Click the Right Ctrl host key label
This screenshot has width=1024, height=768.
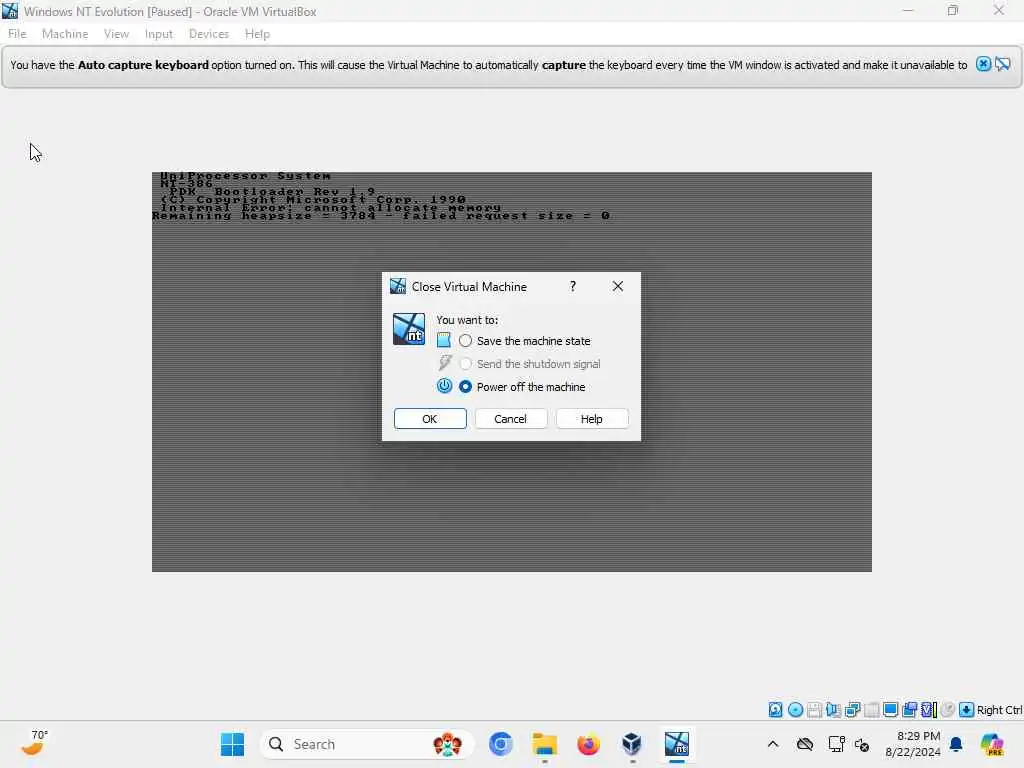click(x=999, y=710)
